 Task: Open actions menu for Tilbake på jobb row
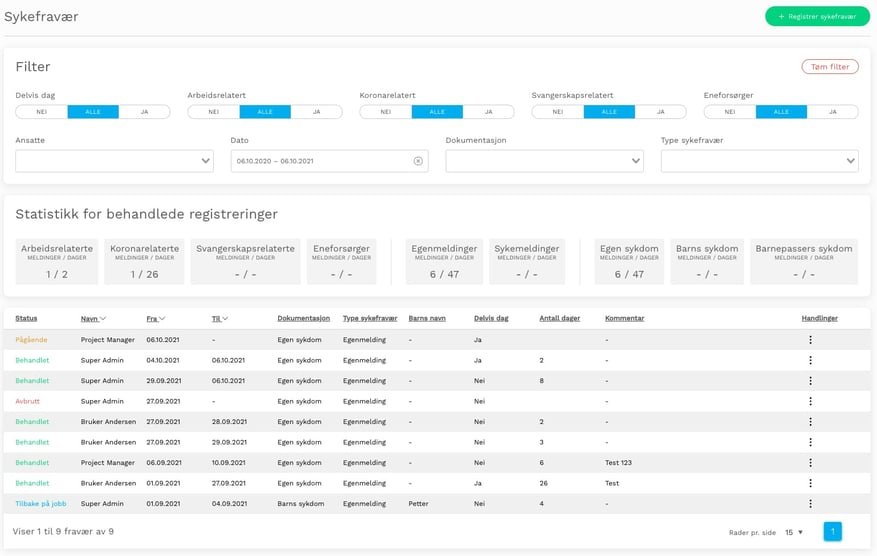click(810, 504)
